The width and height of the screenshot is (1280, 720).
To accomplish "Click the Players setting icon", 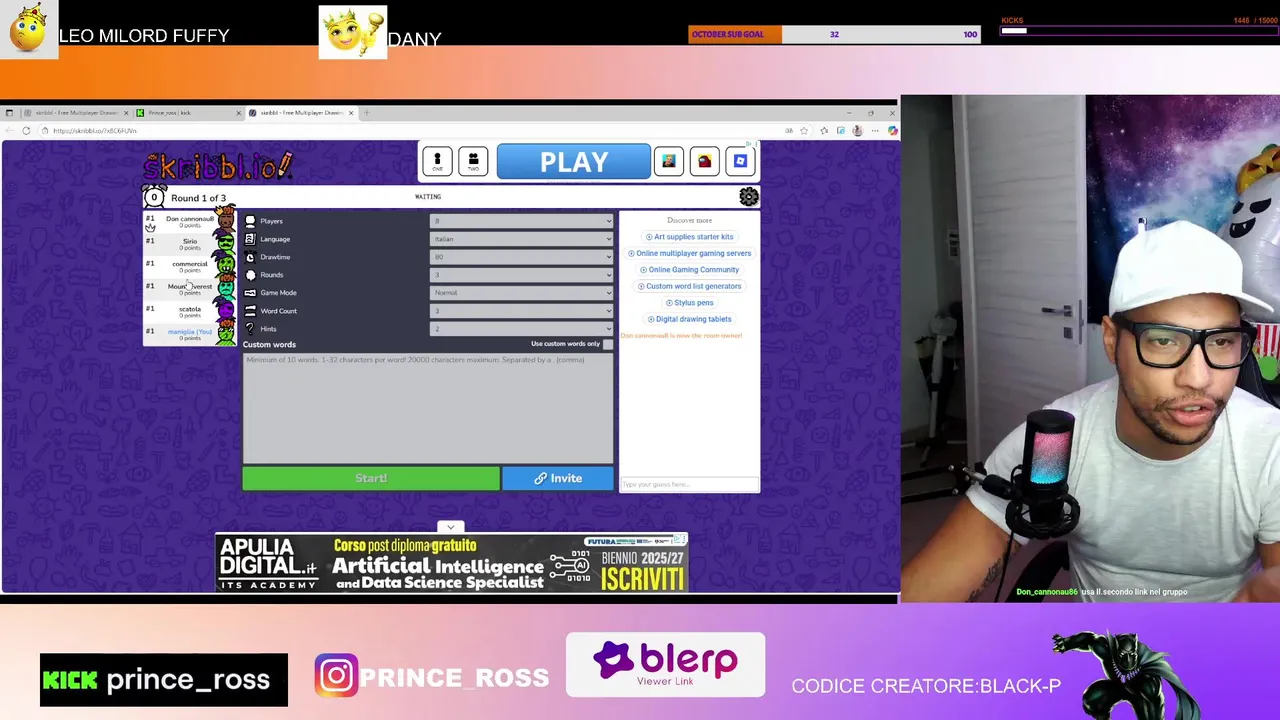I will point(250,221).
